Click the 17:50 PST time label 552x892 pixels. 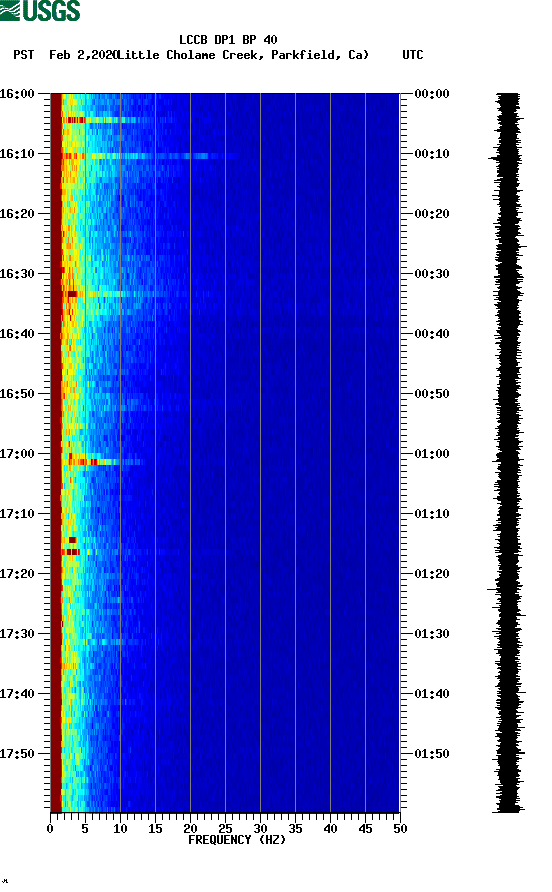pos(17,754)
